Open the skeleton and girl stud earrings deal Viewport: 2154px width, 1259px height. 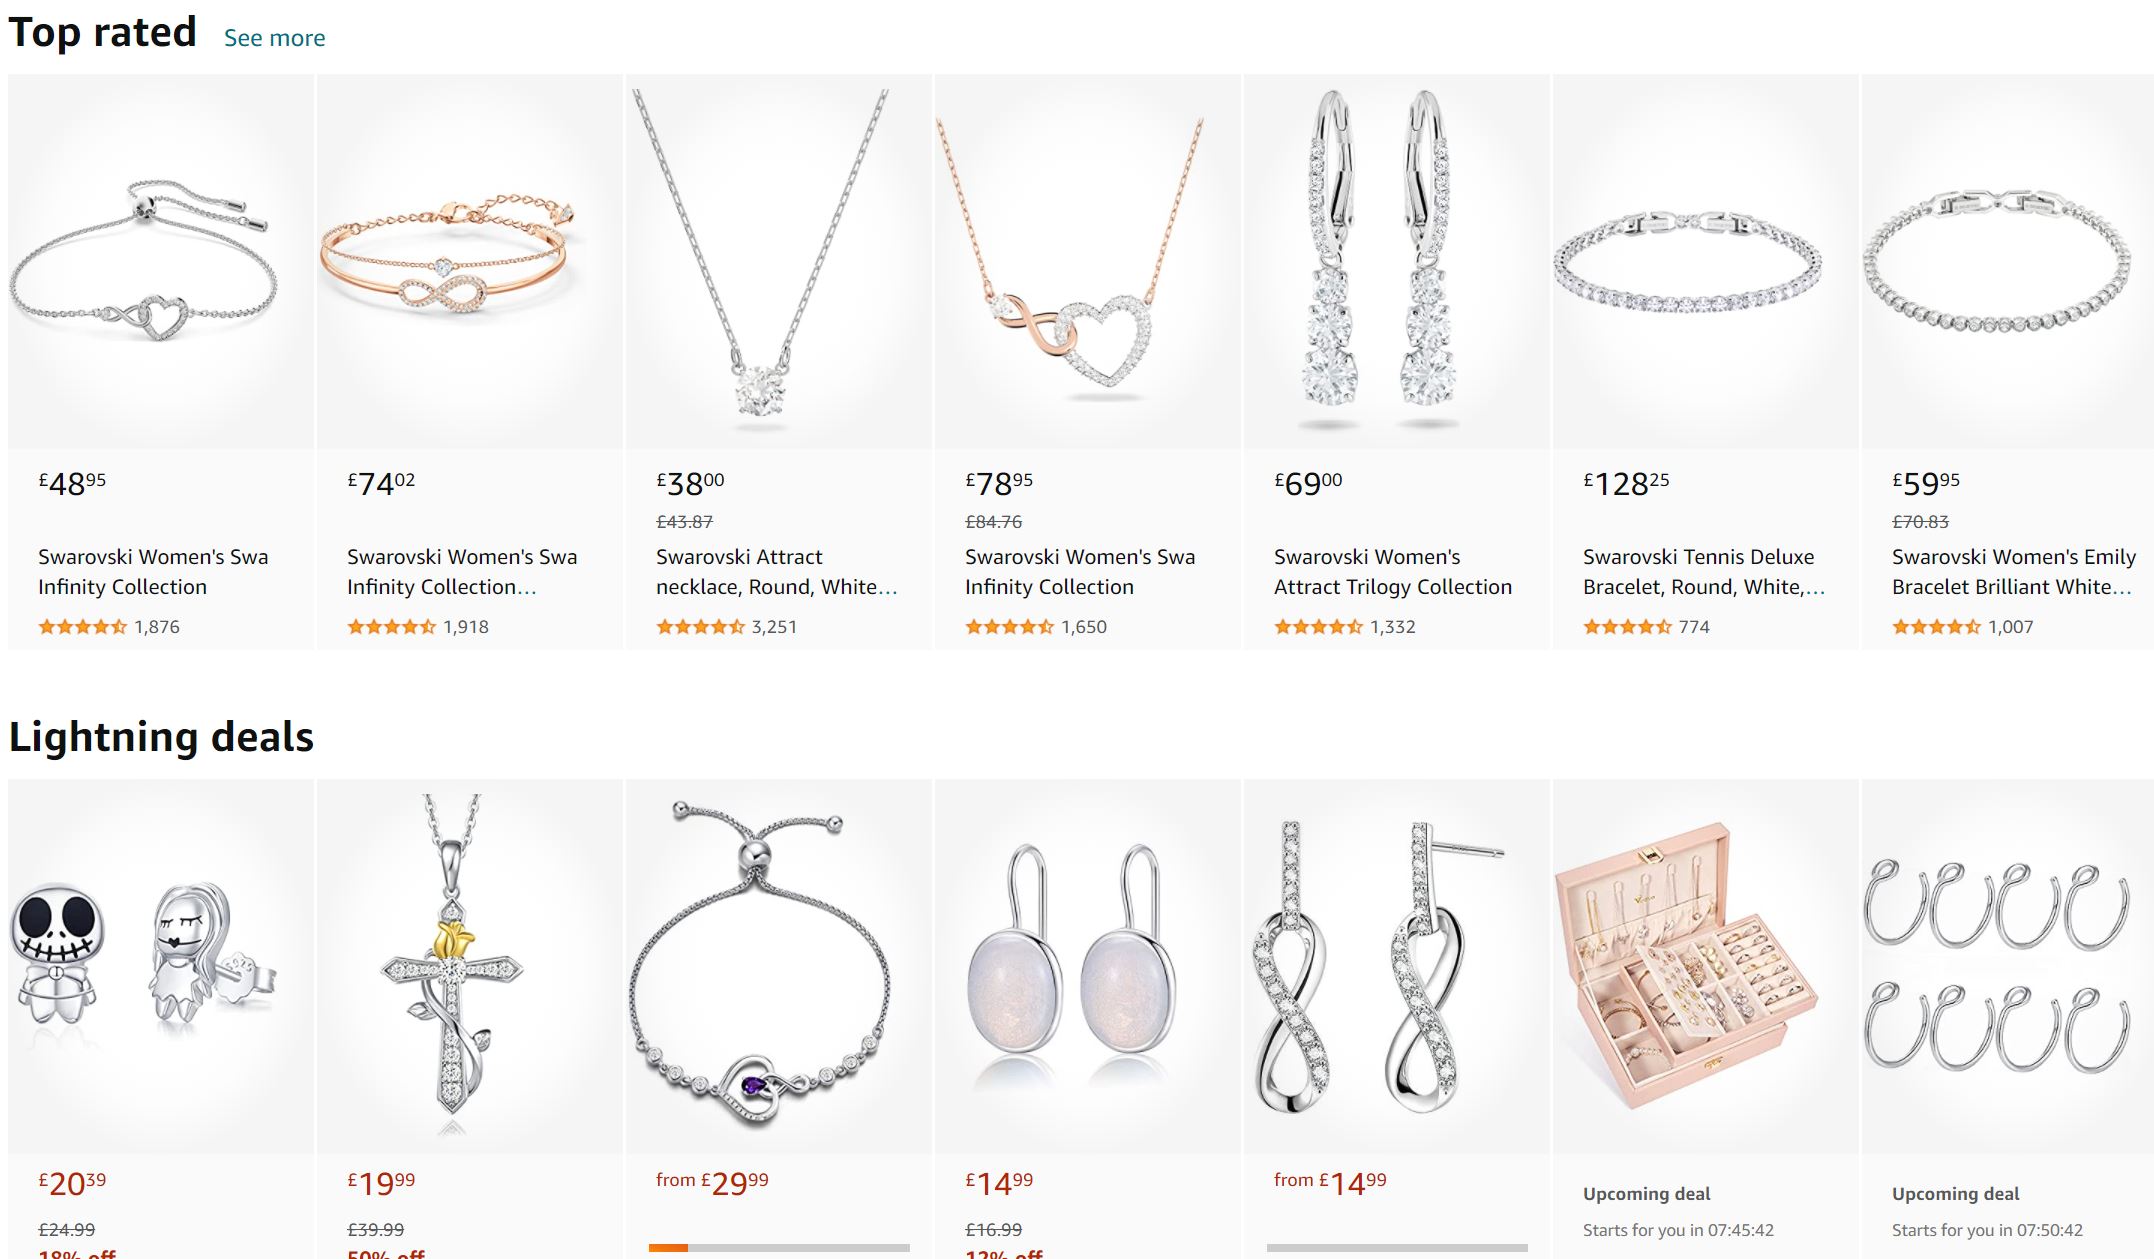[x=161, y=966]
